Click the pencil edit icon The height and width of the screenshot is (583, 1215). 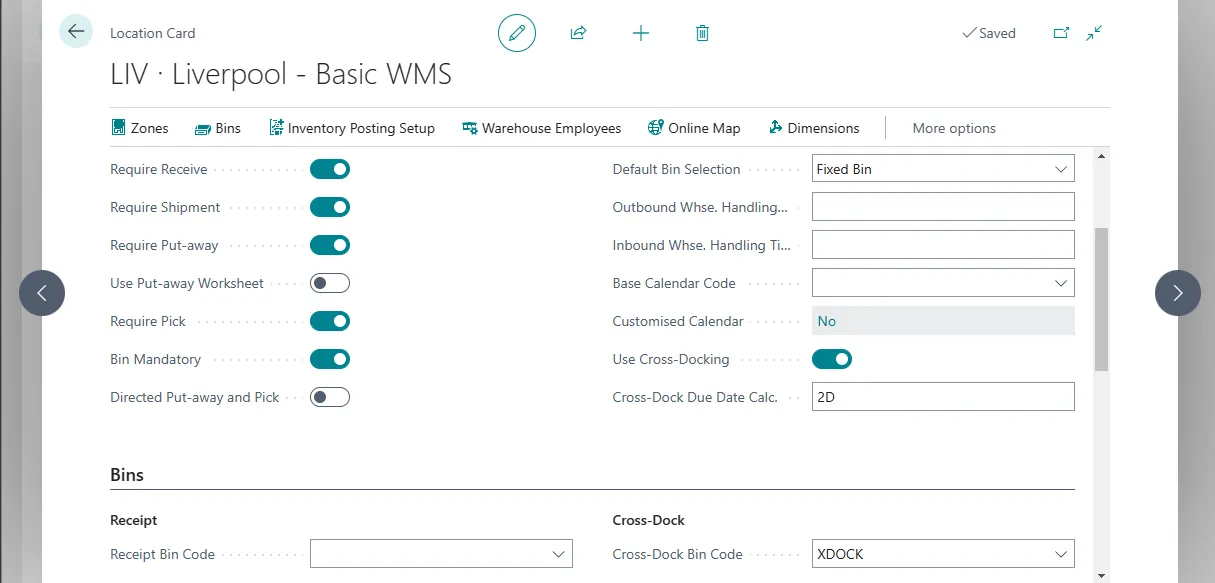[x=517, y=33]
